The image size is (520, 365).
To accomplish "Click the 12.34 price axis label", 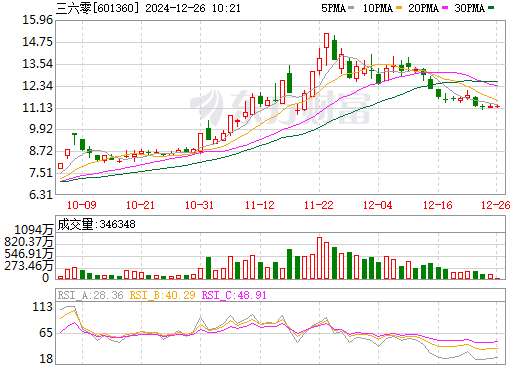I will pyautogui.click(x=38, y=86).
